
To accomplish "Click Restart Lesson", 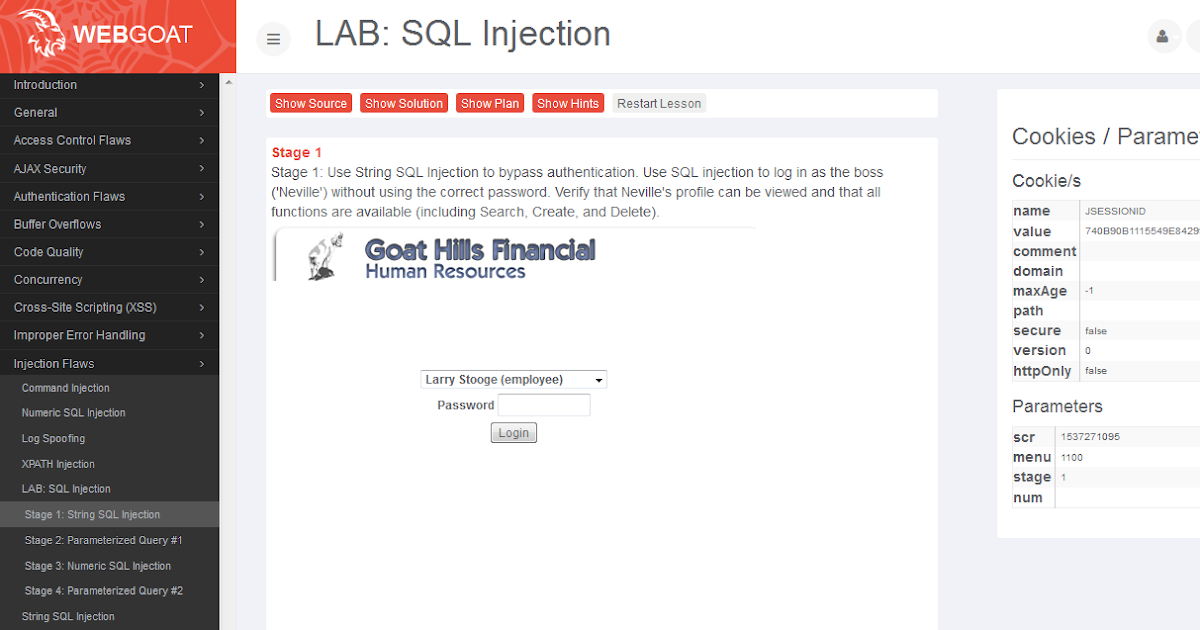I will tap(658, 102).
